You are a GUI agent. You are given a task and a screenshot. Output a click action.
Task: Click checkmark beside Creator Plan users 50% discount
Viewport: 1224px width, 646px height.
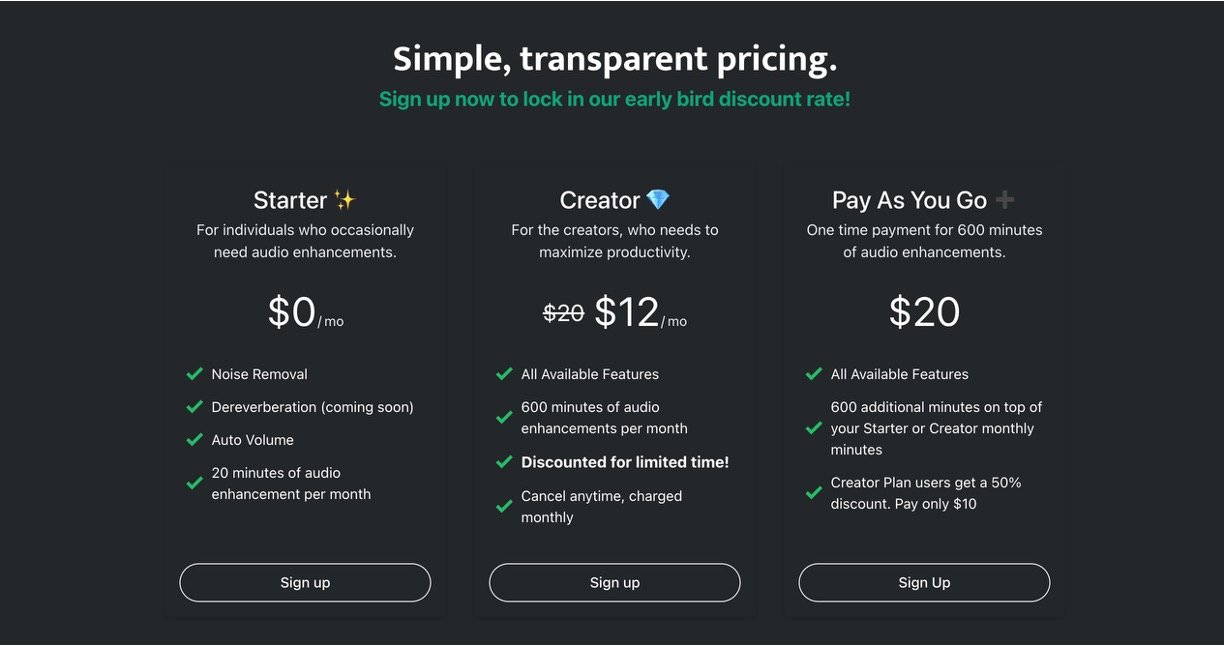[x=814, y=493]
